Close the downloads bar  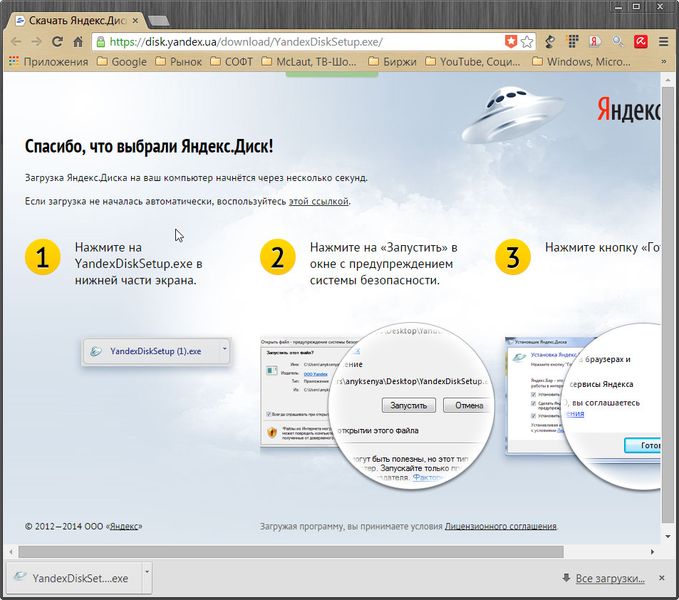(661, 578)
